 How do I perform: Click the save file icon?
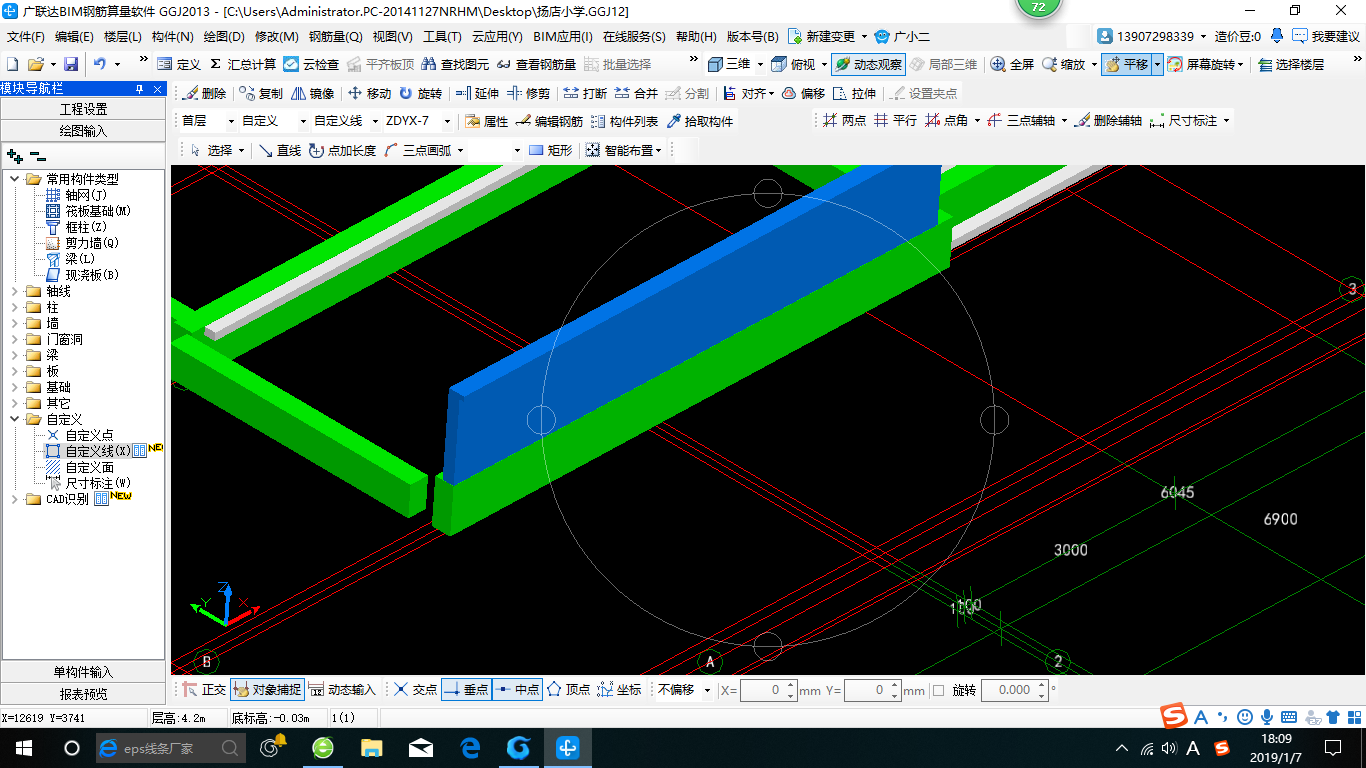(71, 64)
